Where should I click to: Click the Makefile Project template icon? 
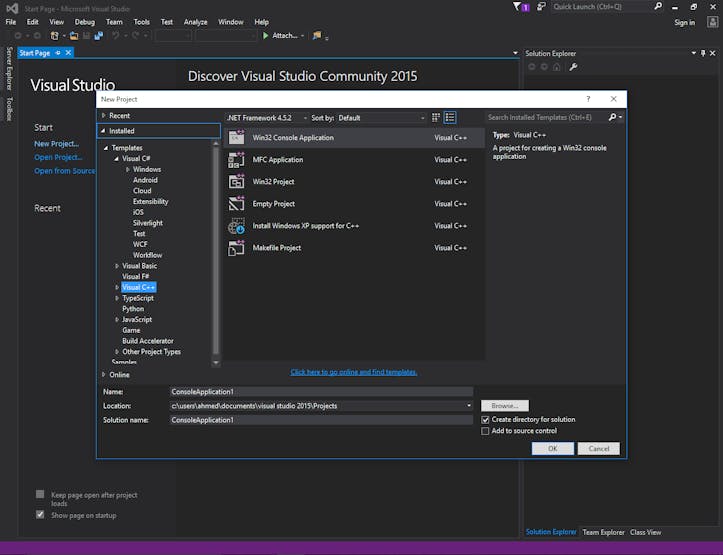(237, 248)
